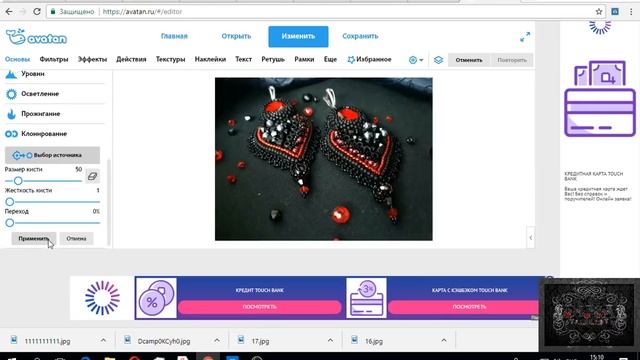
Task: Reload the browser page
Action: click(x=37, y=11)
